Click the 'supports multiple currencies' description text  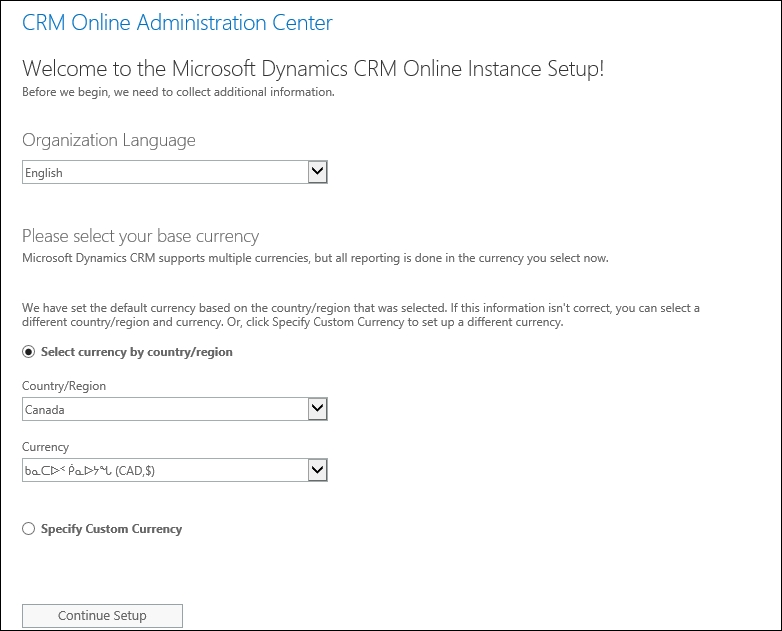point(315,258)
